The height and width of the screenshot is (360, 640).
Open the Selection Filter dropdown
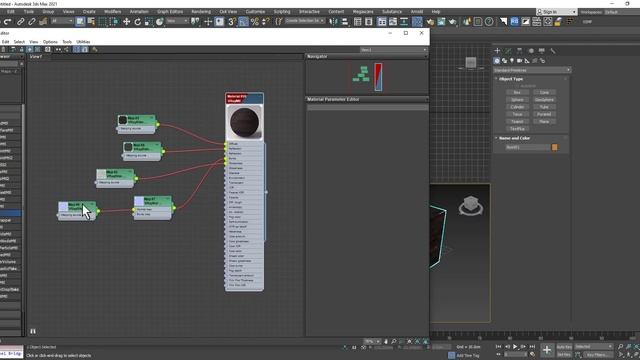coord(62,21)
